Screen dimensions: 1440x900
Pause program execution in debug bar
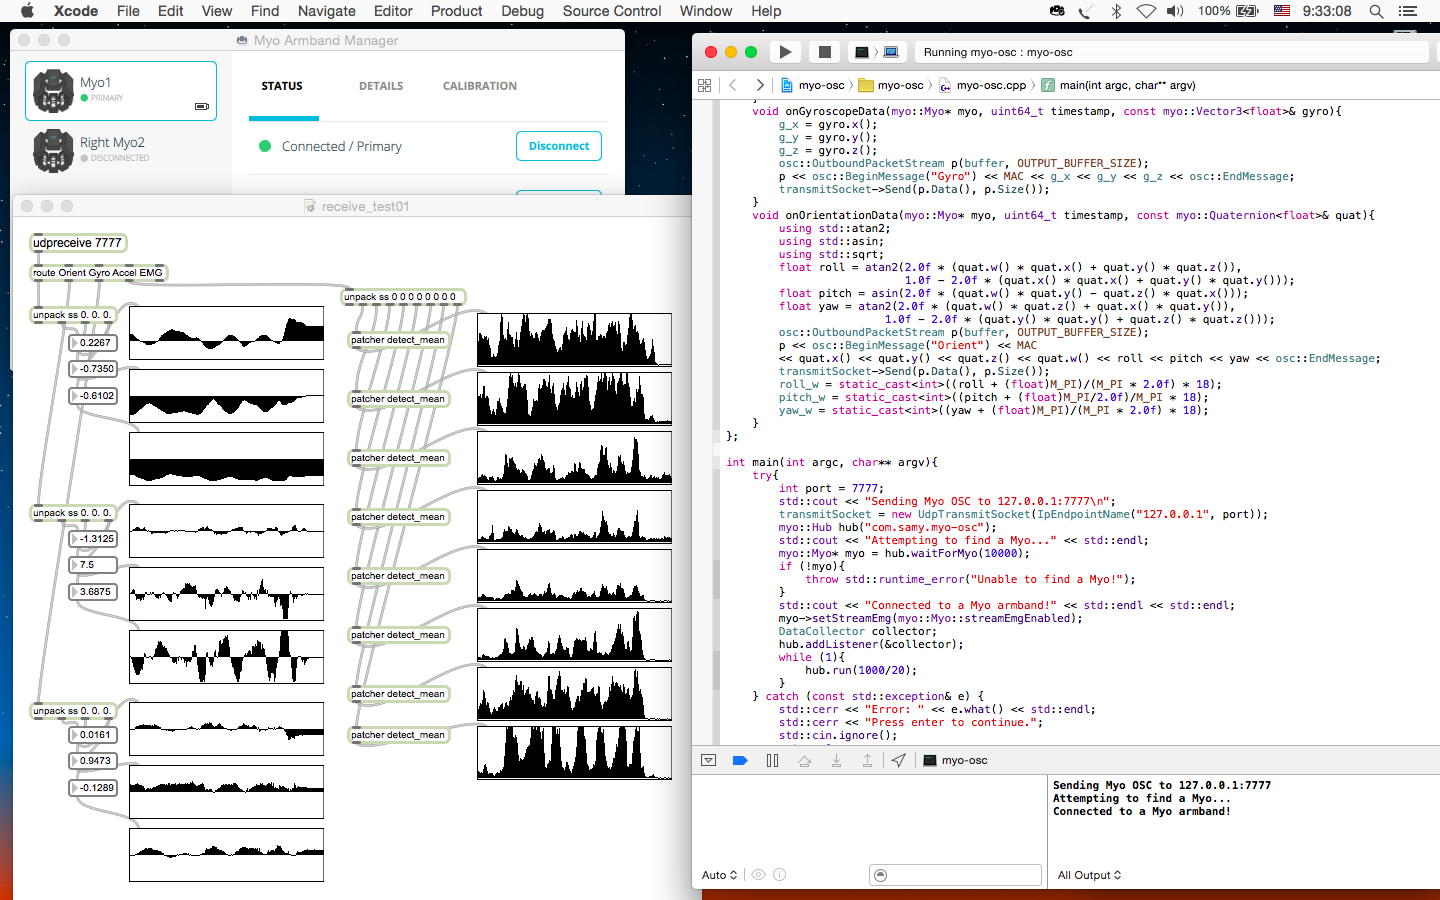coord(772,760)
